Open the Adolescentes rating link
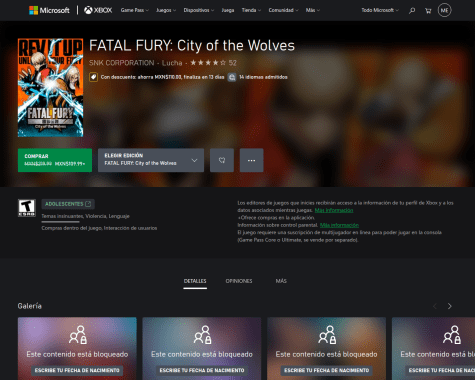Screen dimensions: 475x380 [68, 204]
